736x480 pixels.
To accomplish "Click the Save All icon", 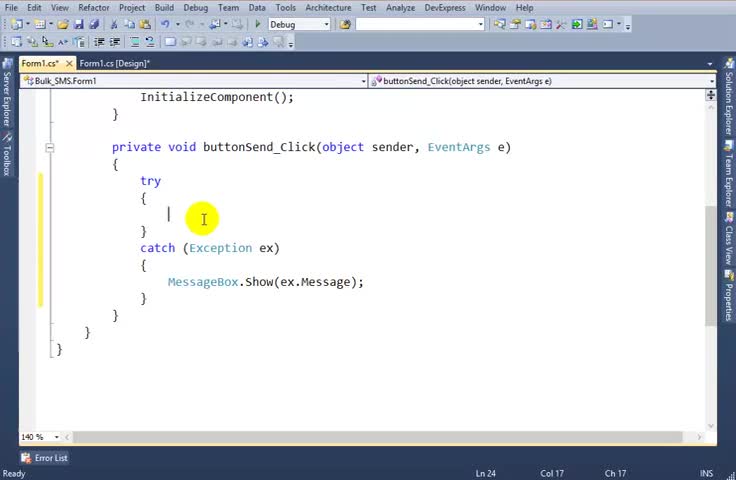I will [x=94, y=24].
